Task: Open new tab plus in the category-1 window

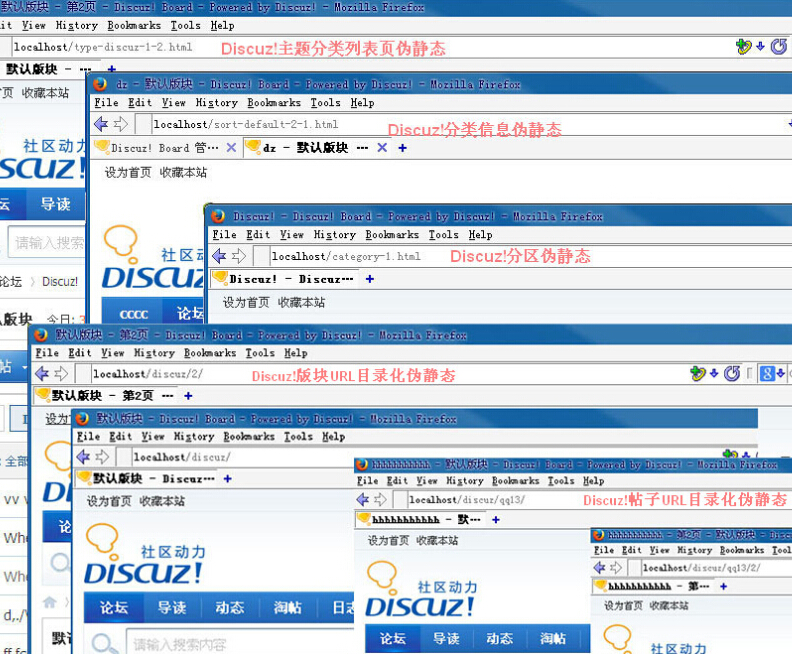Action: click(370, 279)
